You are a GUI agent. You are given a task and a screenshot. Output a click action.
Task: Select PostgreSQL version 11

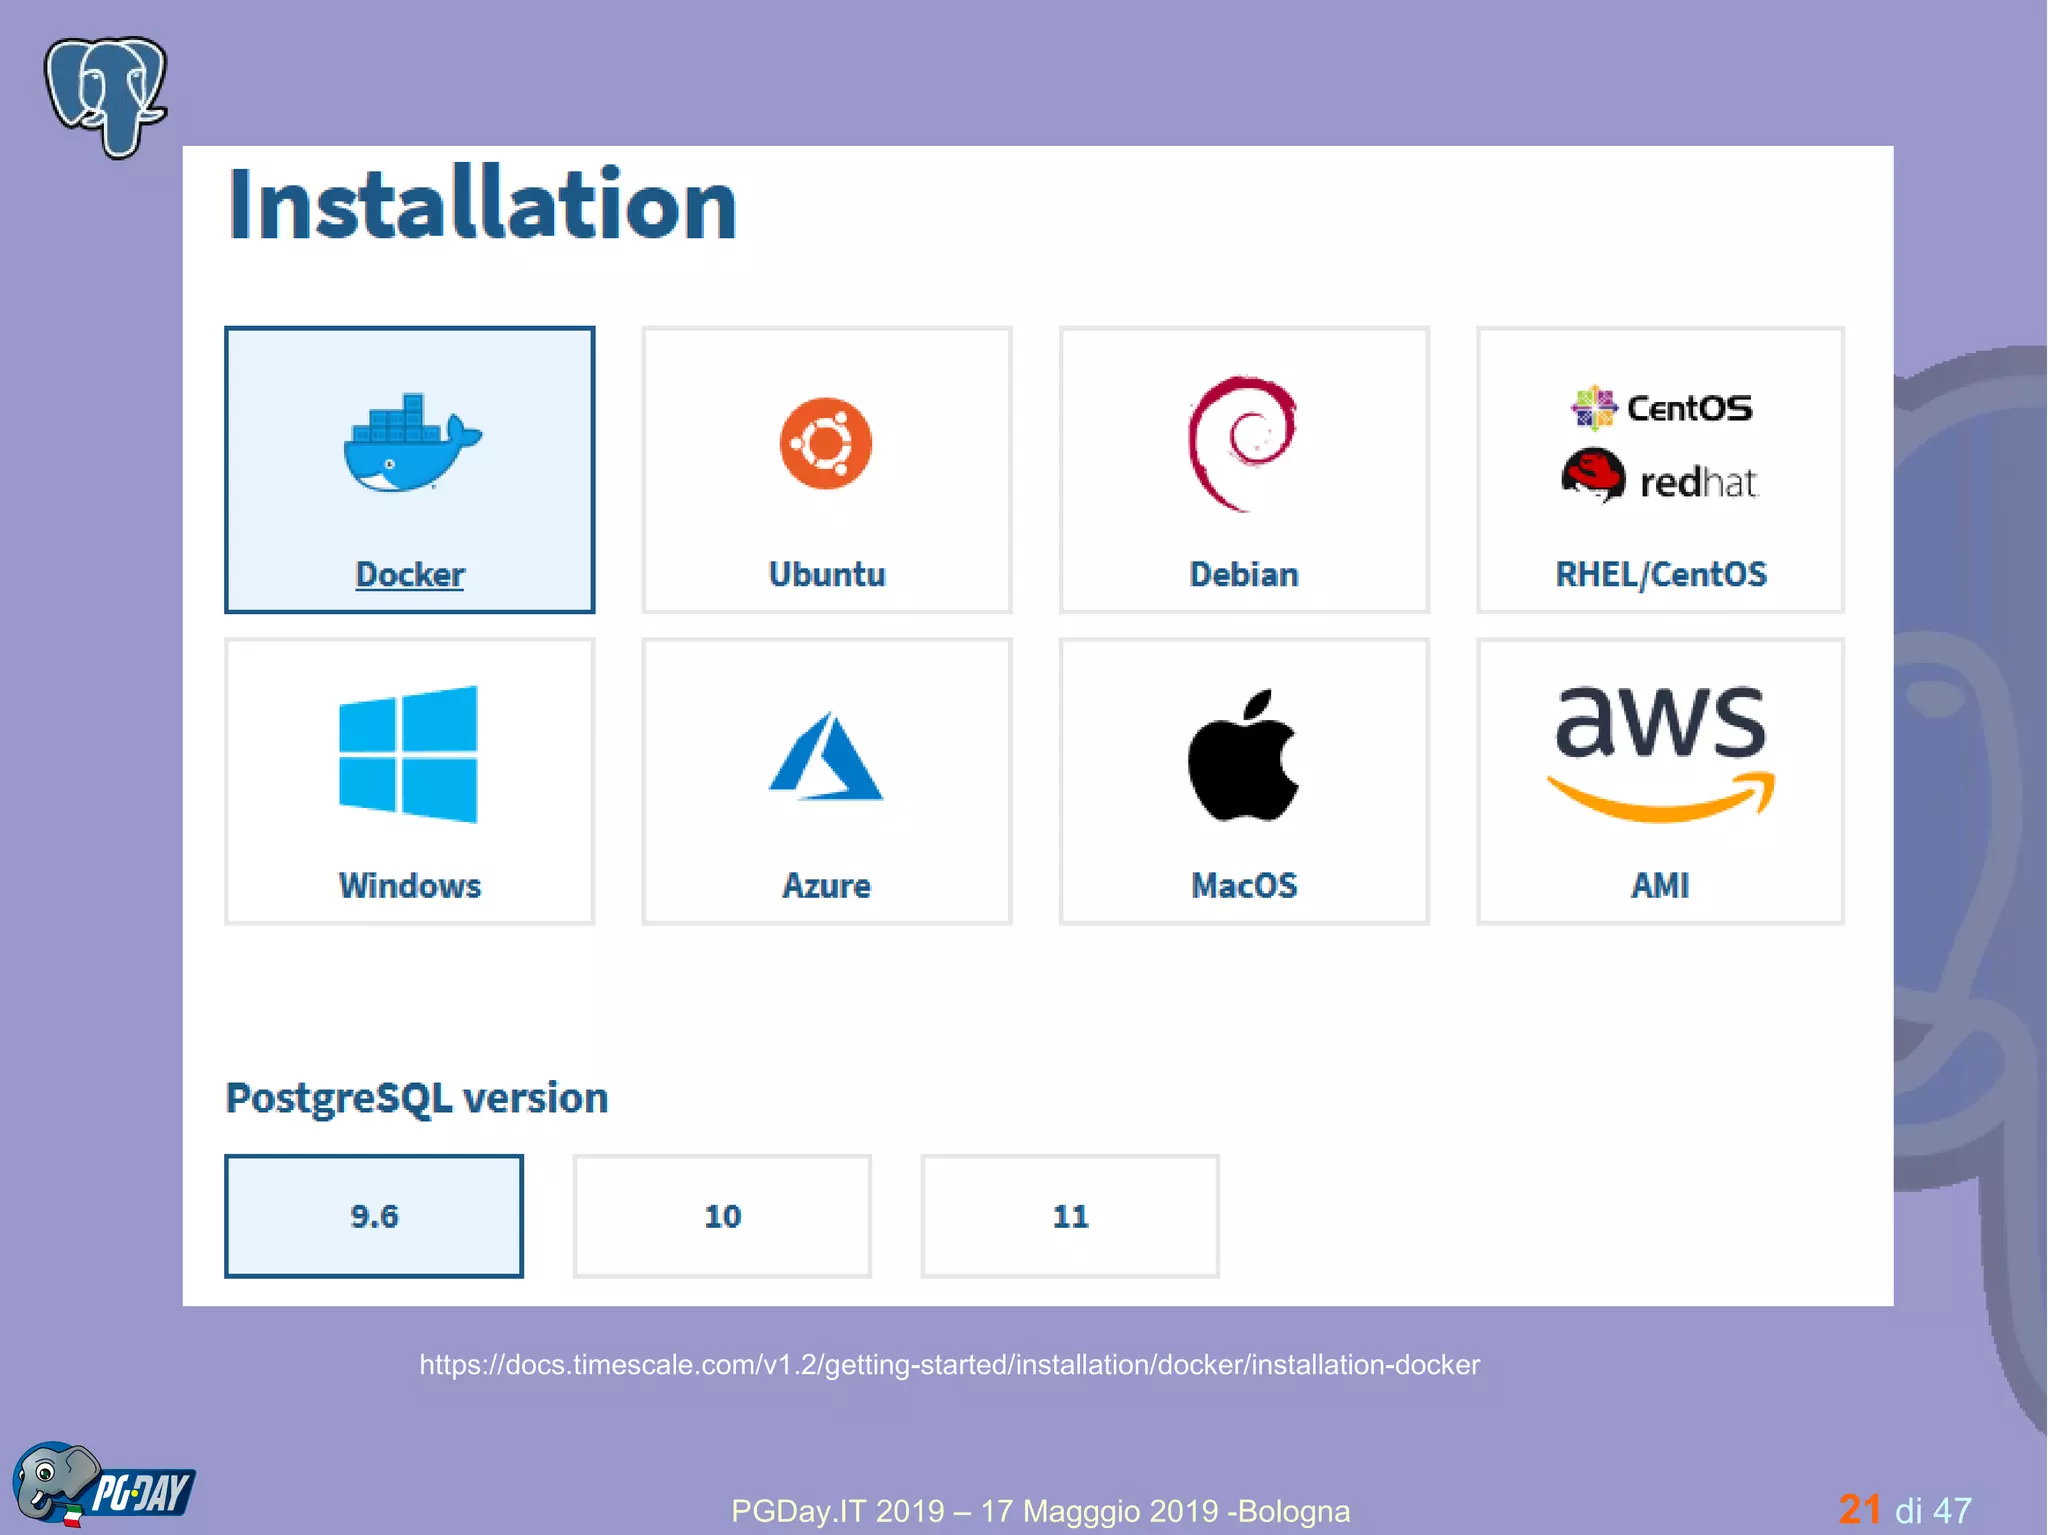click(x=1070, y=1216)
